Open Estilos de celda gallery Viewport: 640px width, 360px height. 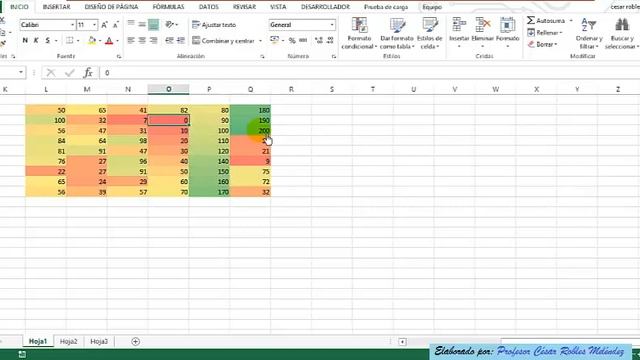click(429, 33)
